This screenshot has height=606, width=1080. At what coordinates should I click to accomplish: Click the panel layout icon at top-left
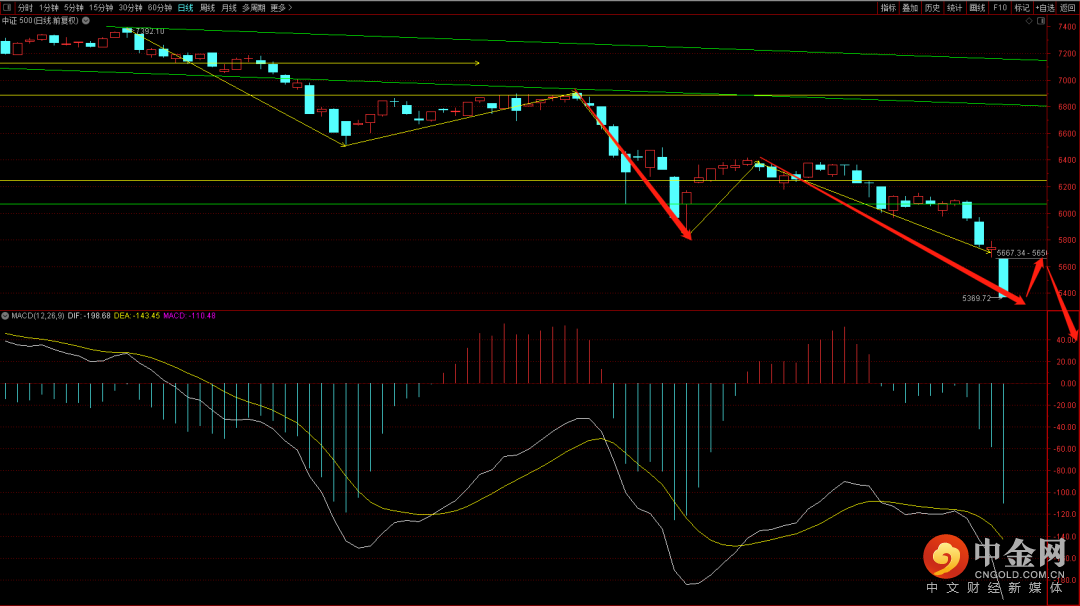(x=6, y=7)
